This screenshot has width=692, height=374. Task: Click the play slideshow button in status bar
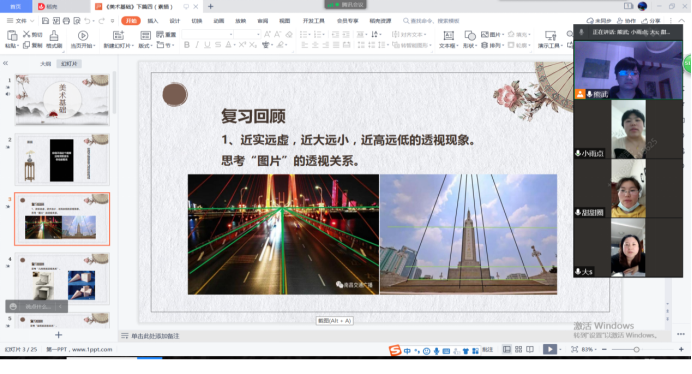click(549, 349)
